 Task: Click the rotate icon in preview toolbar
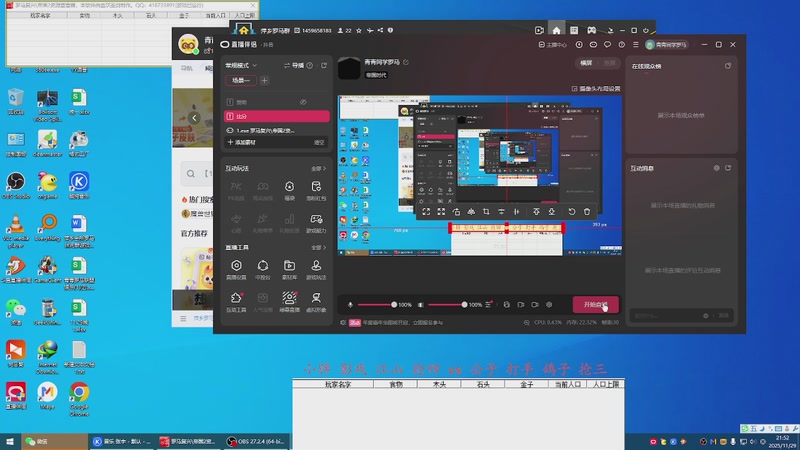click(456, 212)
